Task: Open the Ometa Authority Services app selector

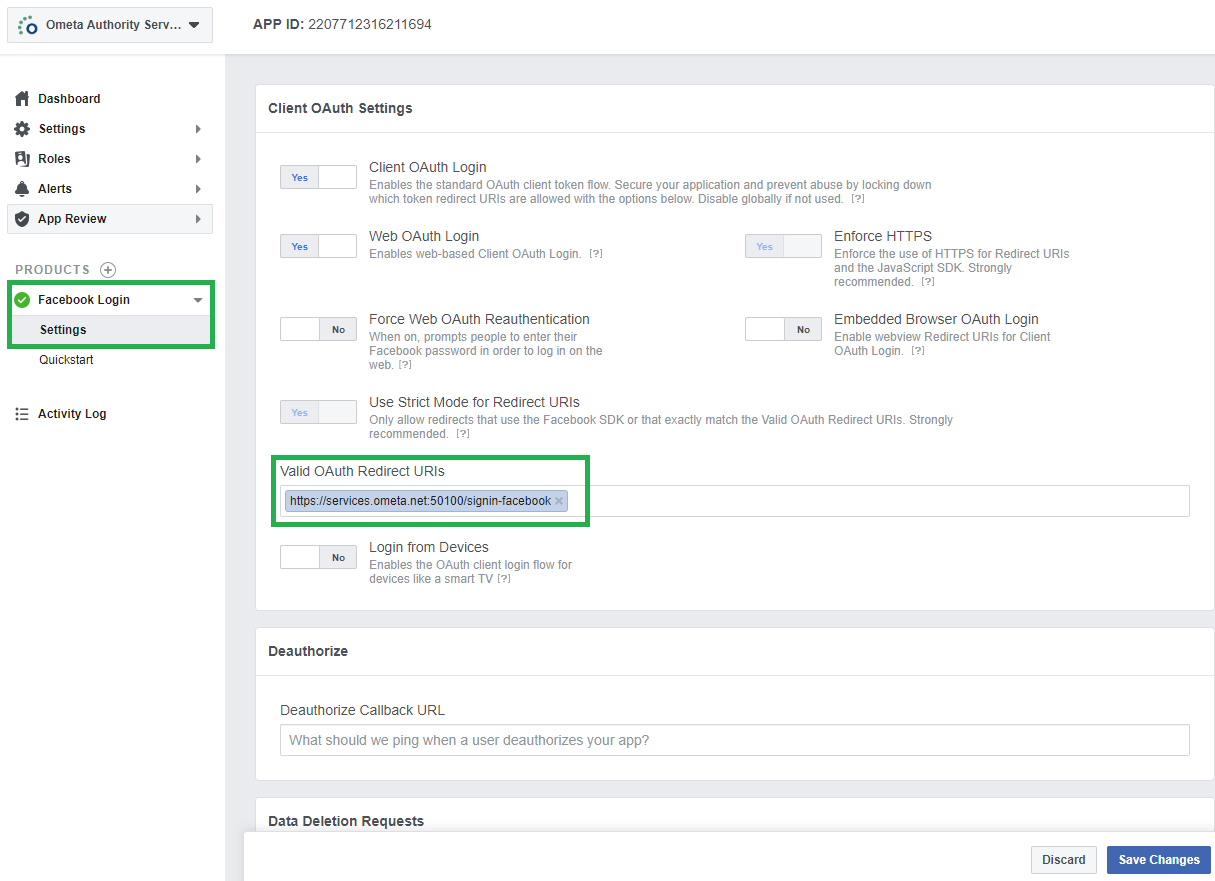Action: click(109, 24)
